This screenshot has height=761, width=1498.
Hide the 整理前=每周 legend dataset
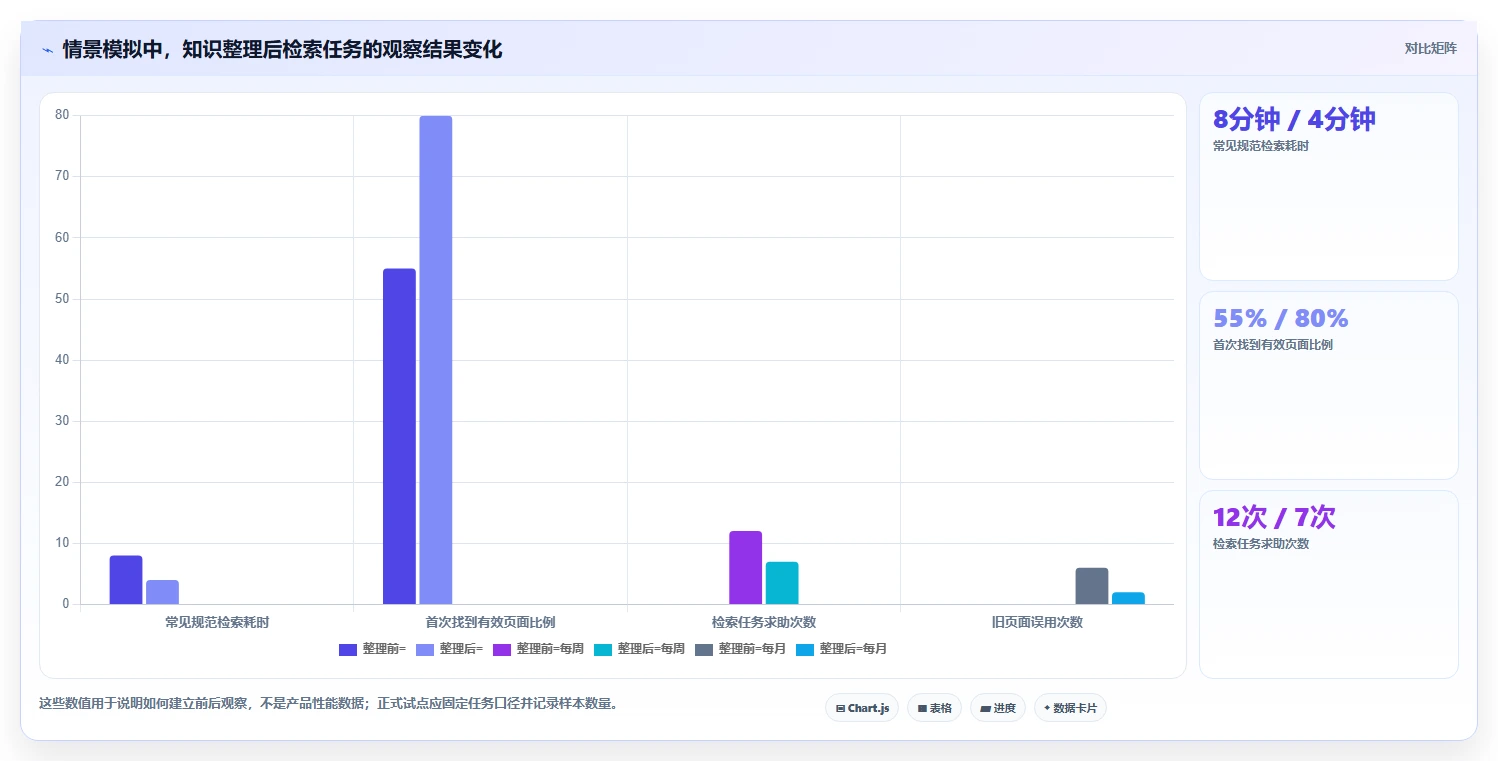click(538, 649)
